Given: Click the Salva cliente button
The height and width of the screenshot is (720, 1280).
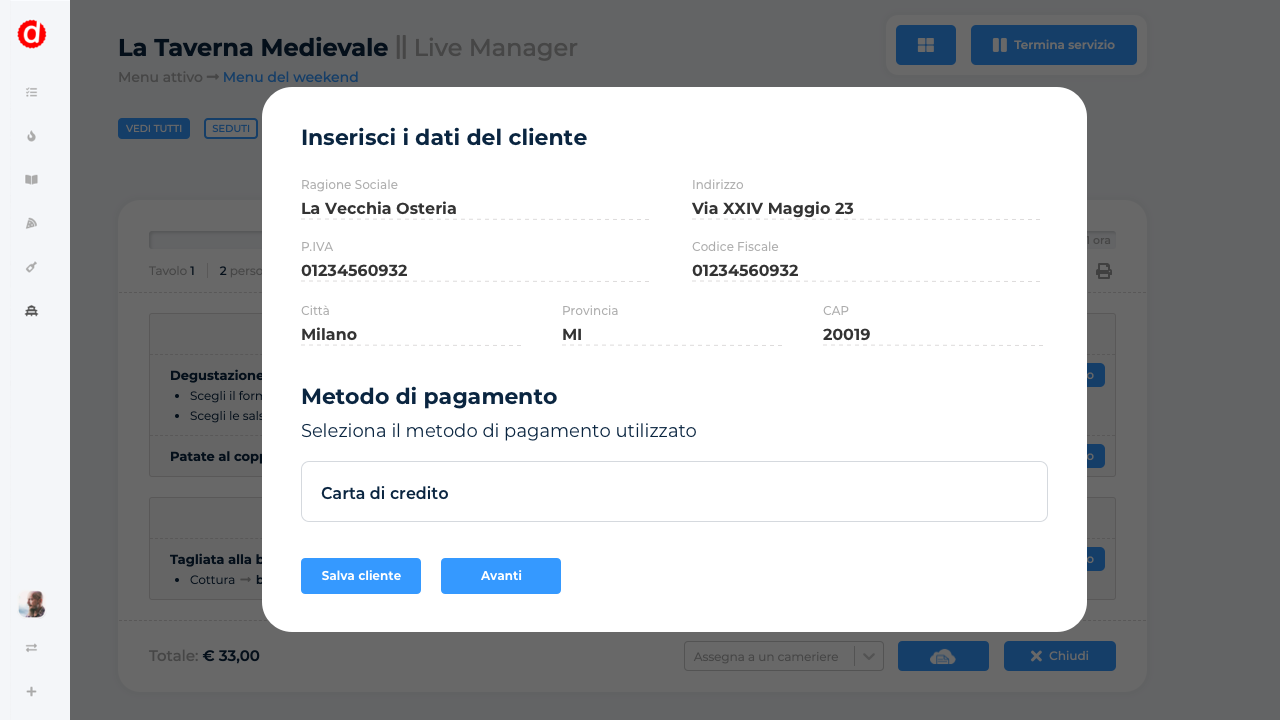Looking at the screenshot, I should 361,576.
